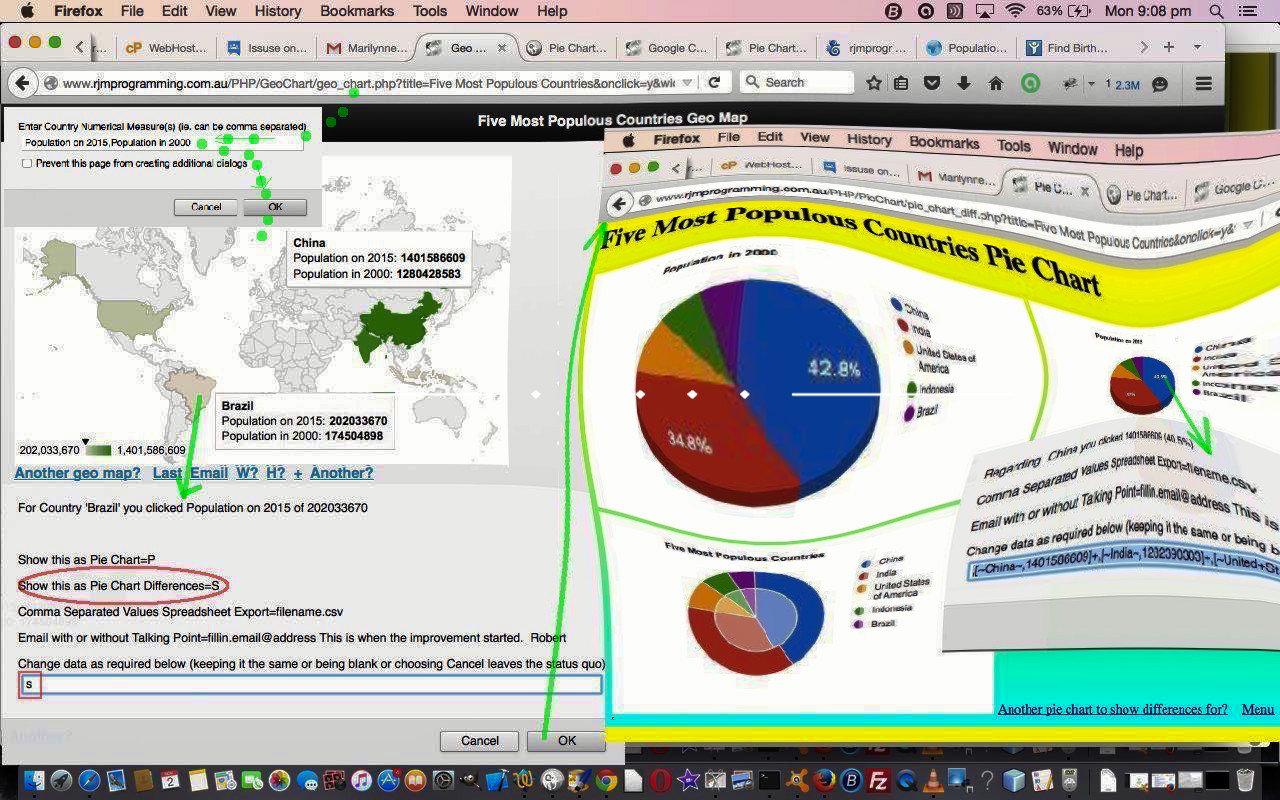Focus the change-data prompt input field
This screenshot has width=1280, height=800.
310,684
